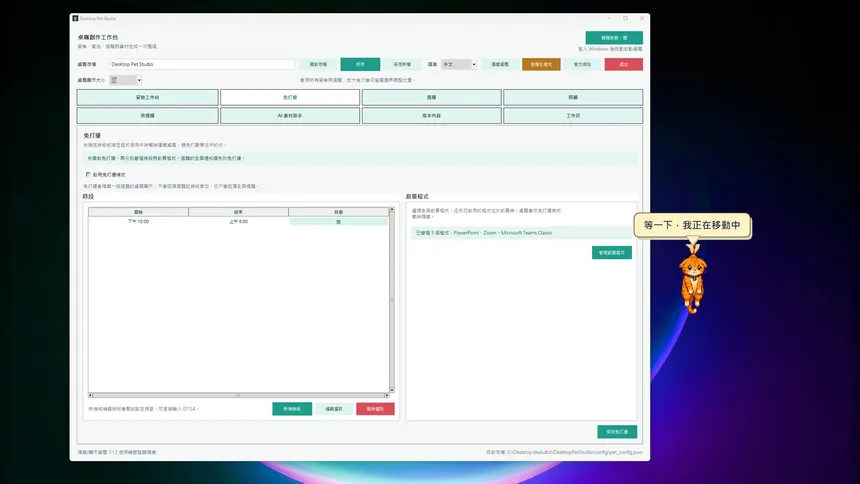The width and height of the screenshot is (860, 484).
Task: Open the 提醒 tab
Action: [x=431, y=97]
